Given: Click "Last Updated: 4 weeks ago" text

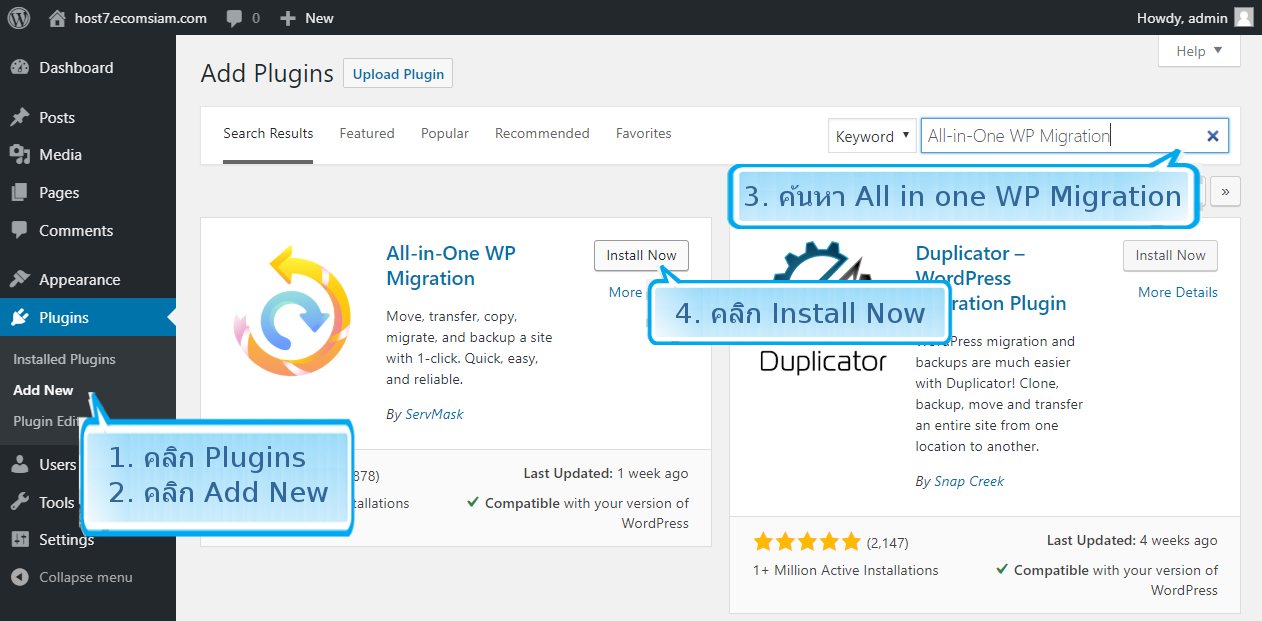Looking at the screenshot, I should [x=1132, y=540].
